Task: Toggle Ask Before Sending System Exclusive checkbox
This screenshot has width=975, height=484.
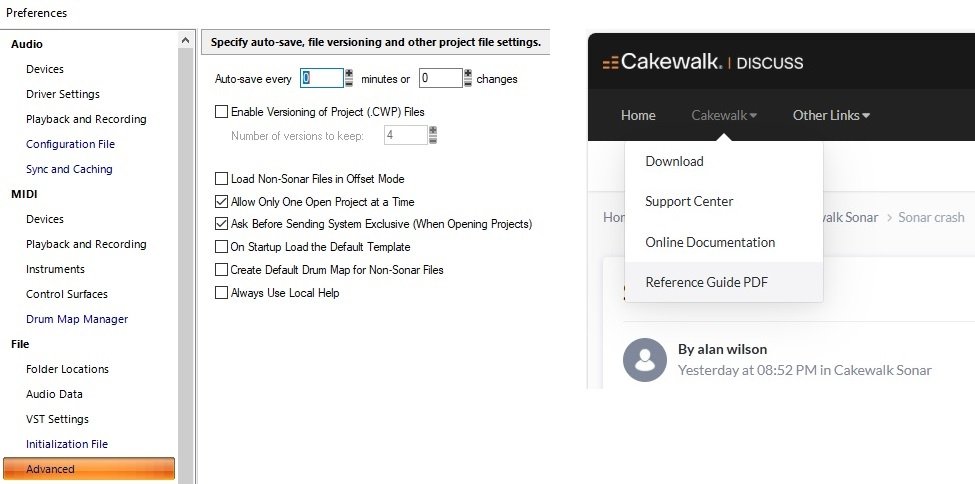Action: tap(221, 224)
